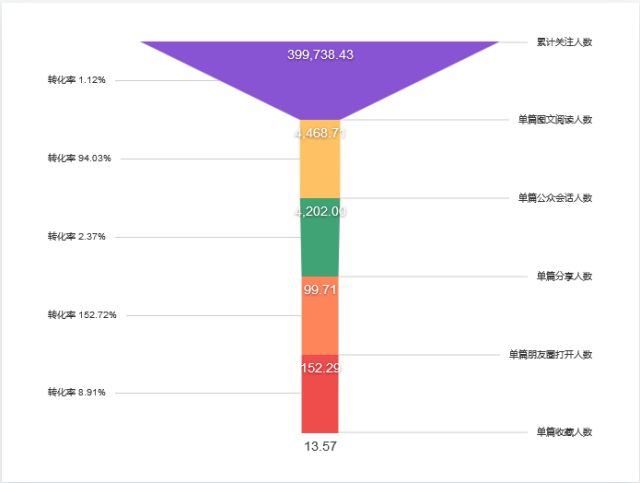
Task: Select the orange funnel segment 99.71
Action: click(x=320, y=316)
